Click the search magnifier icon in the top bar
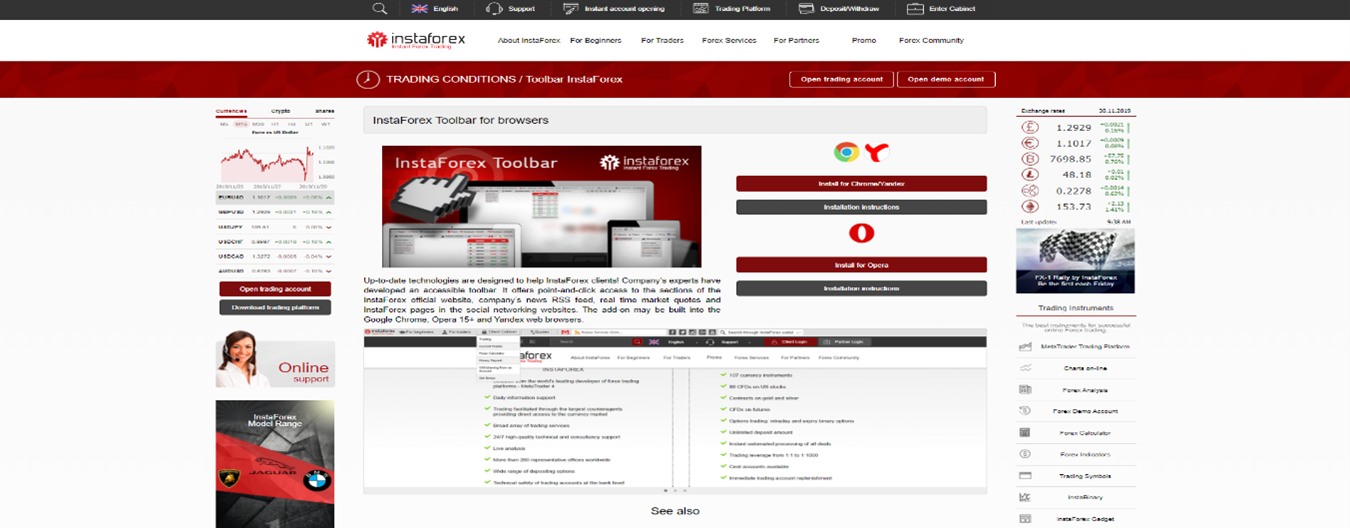 click(379, 8)
